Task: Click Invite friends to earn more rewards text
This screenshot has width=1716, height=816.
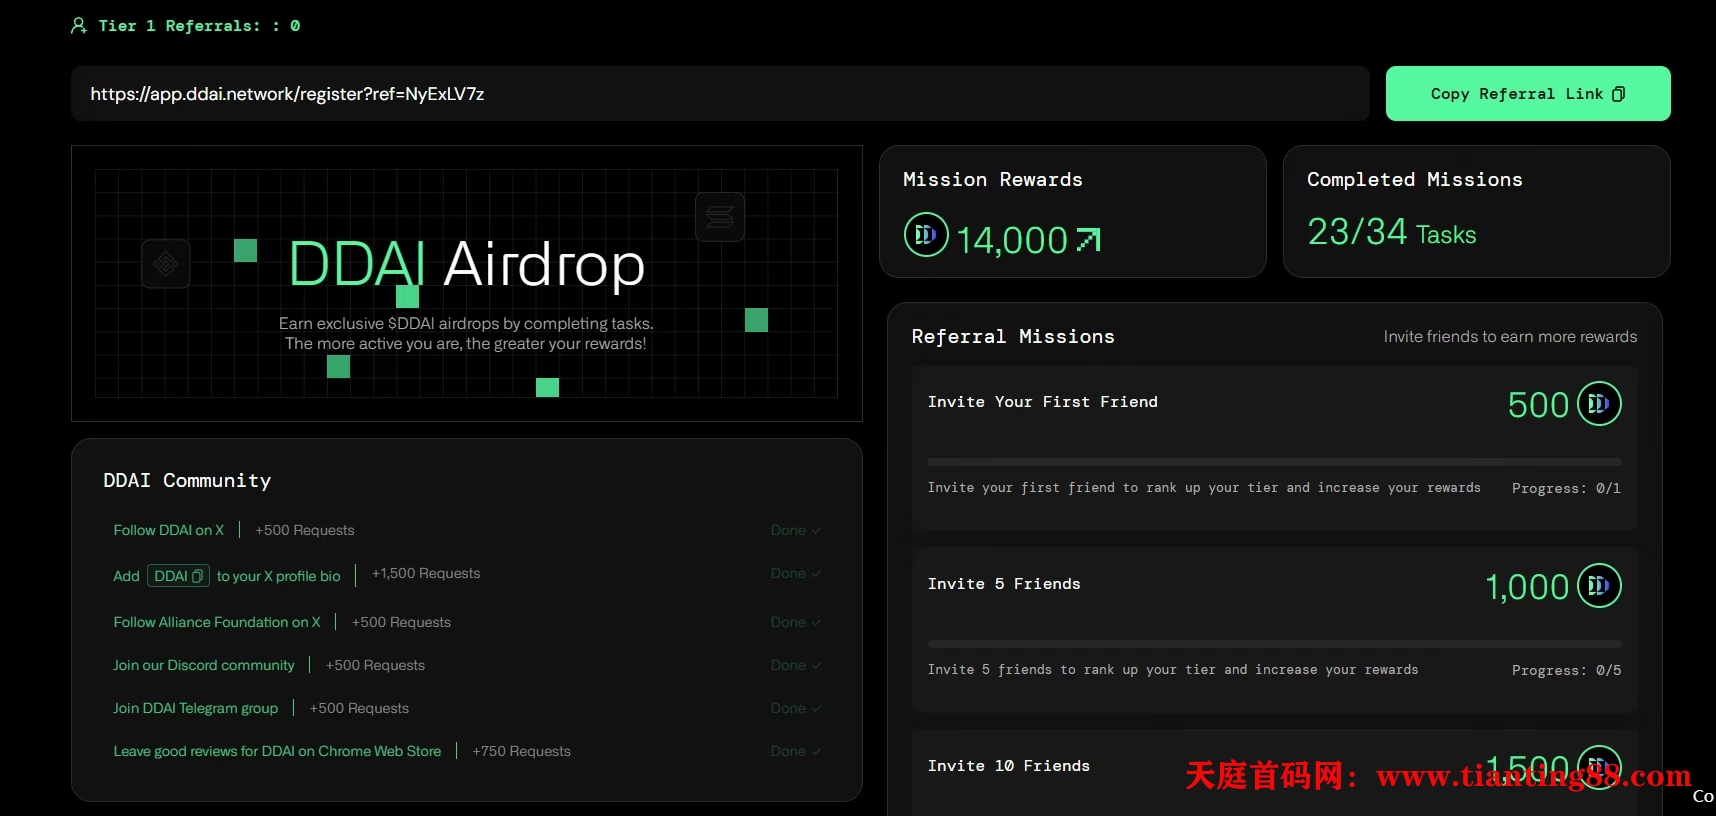Action: (x=1510, y=337)
